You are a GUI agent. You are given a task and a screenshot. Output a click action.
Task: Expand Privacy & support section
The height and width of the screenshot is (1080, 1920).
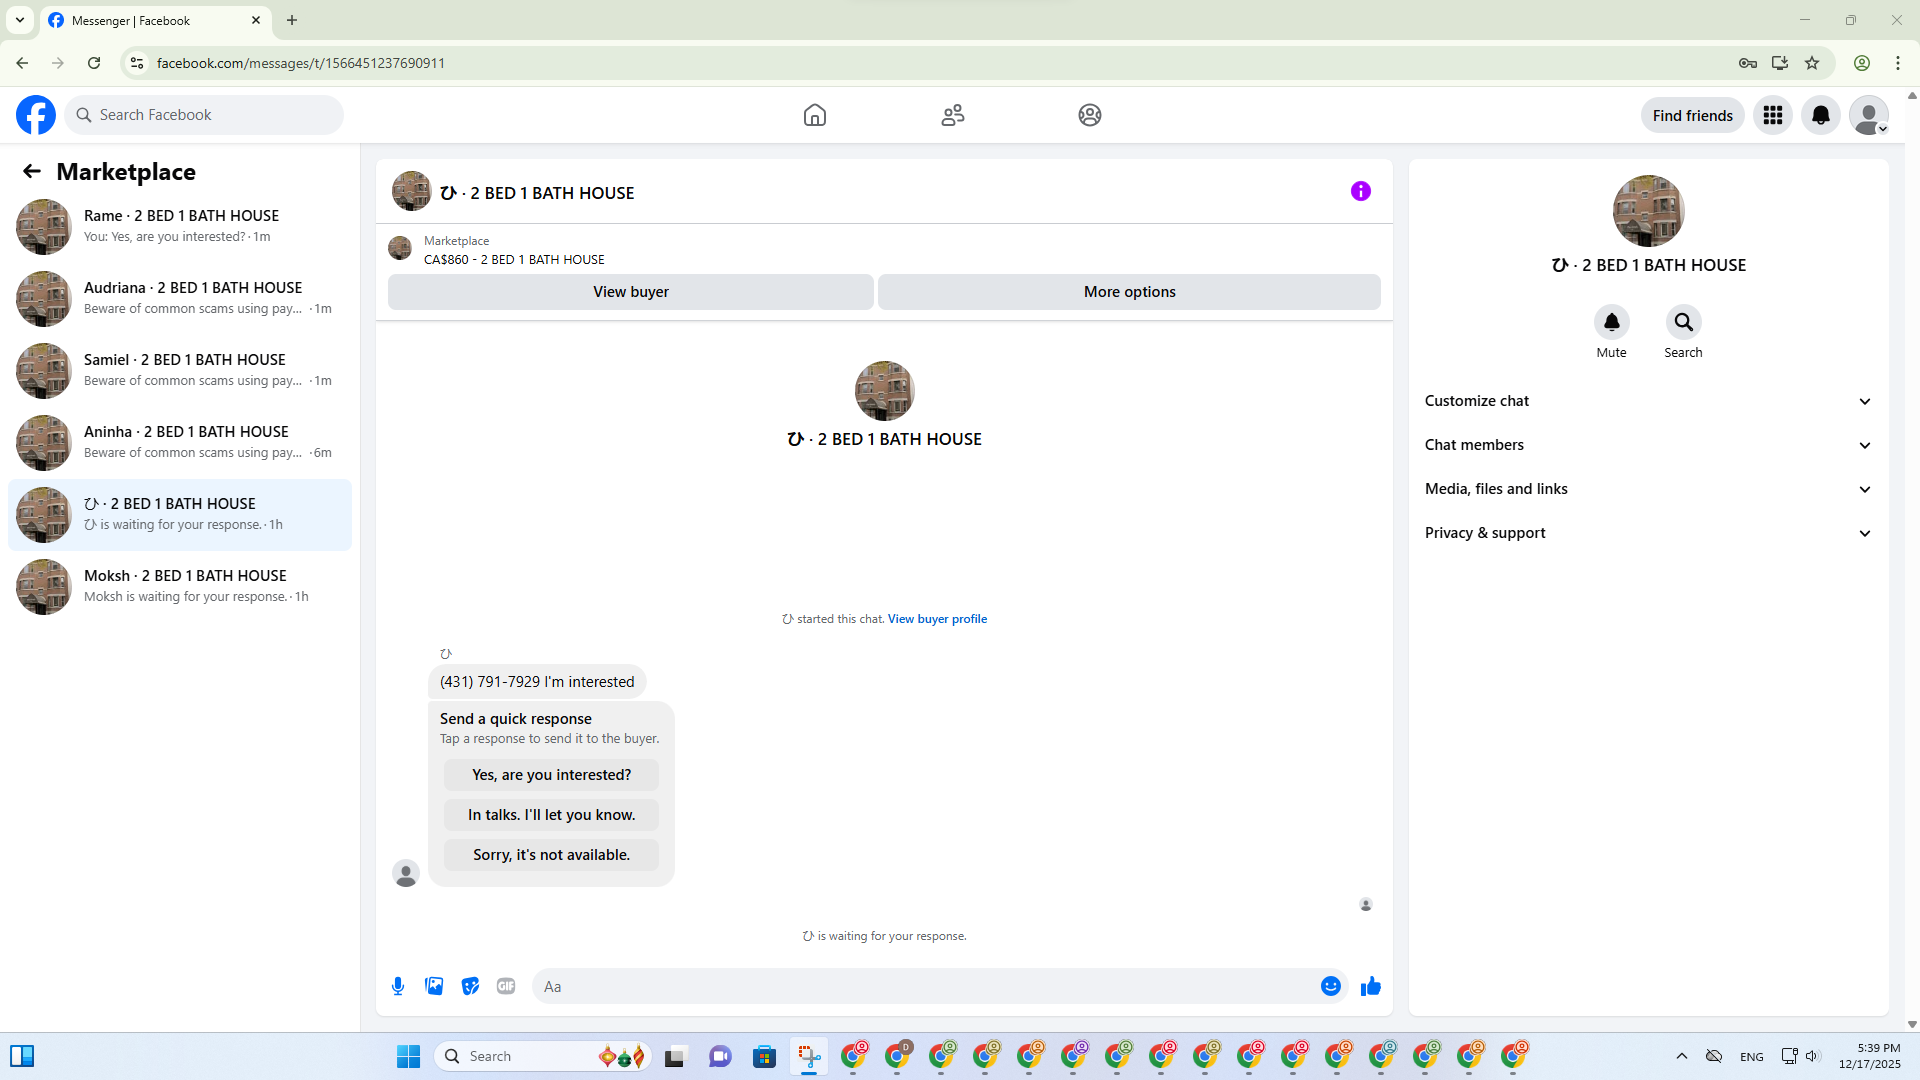coord(1647,533)
